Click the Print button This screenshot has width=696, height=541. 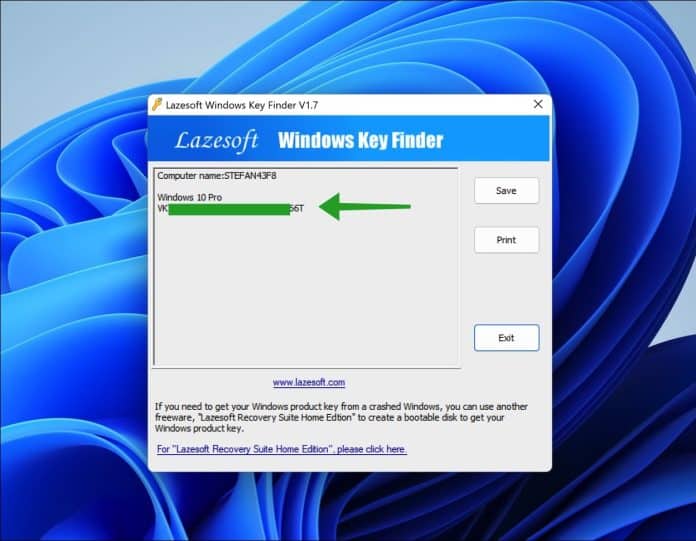click(x=506, y=240)
